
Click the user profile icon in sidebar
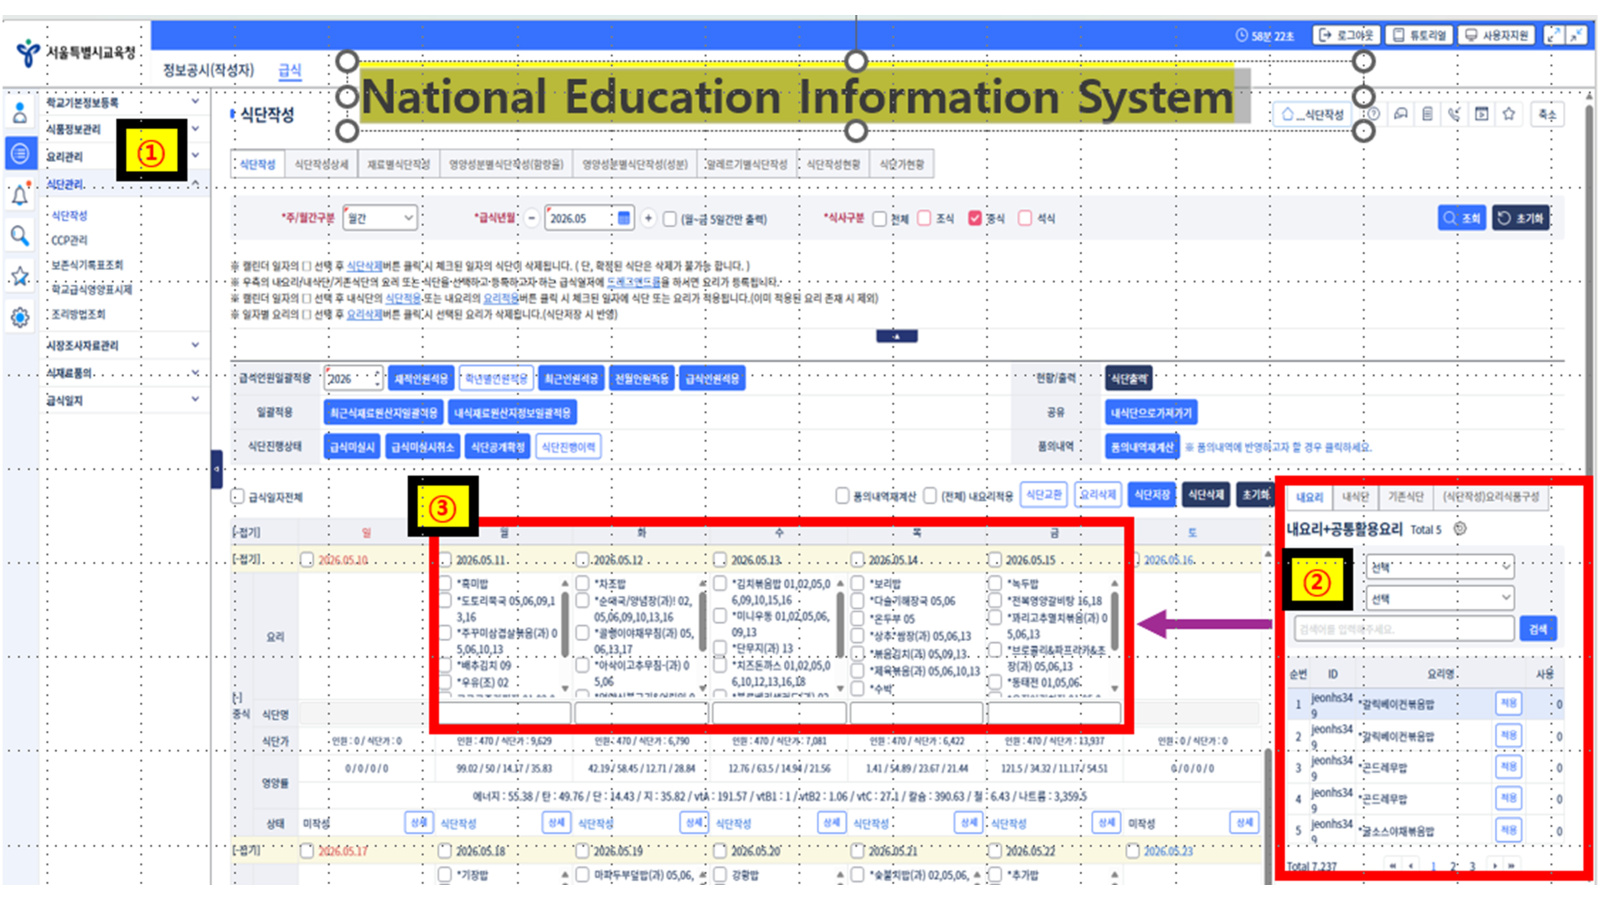click(x=19, y=113)
